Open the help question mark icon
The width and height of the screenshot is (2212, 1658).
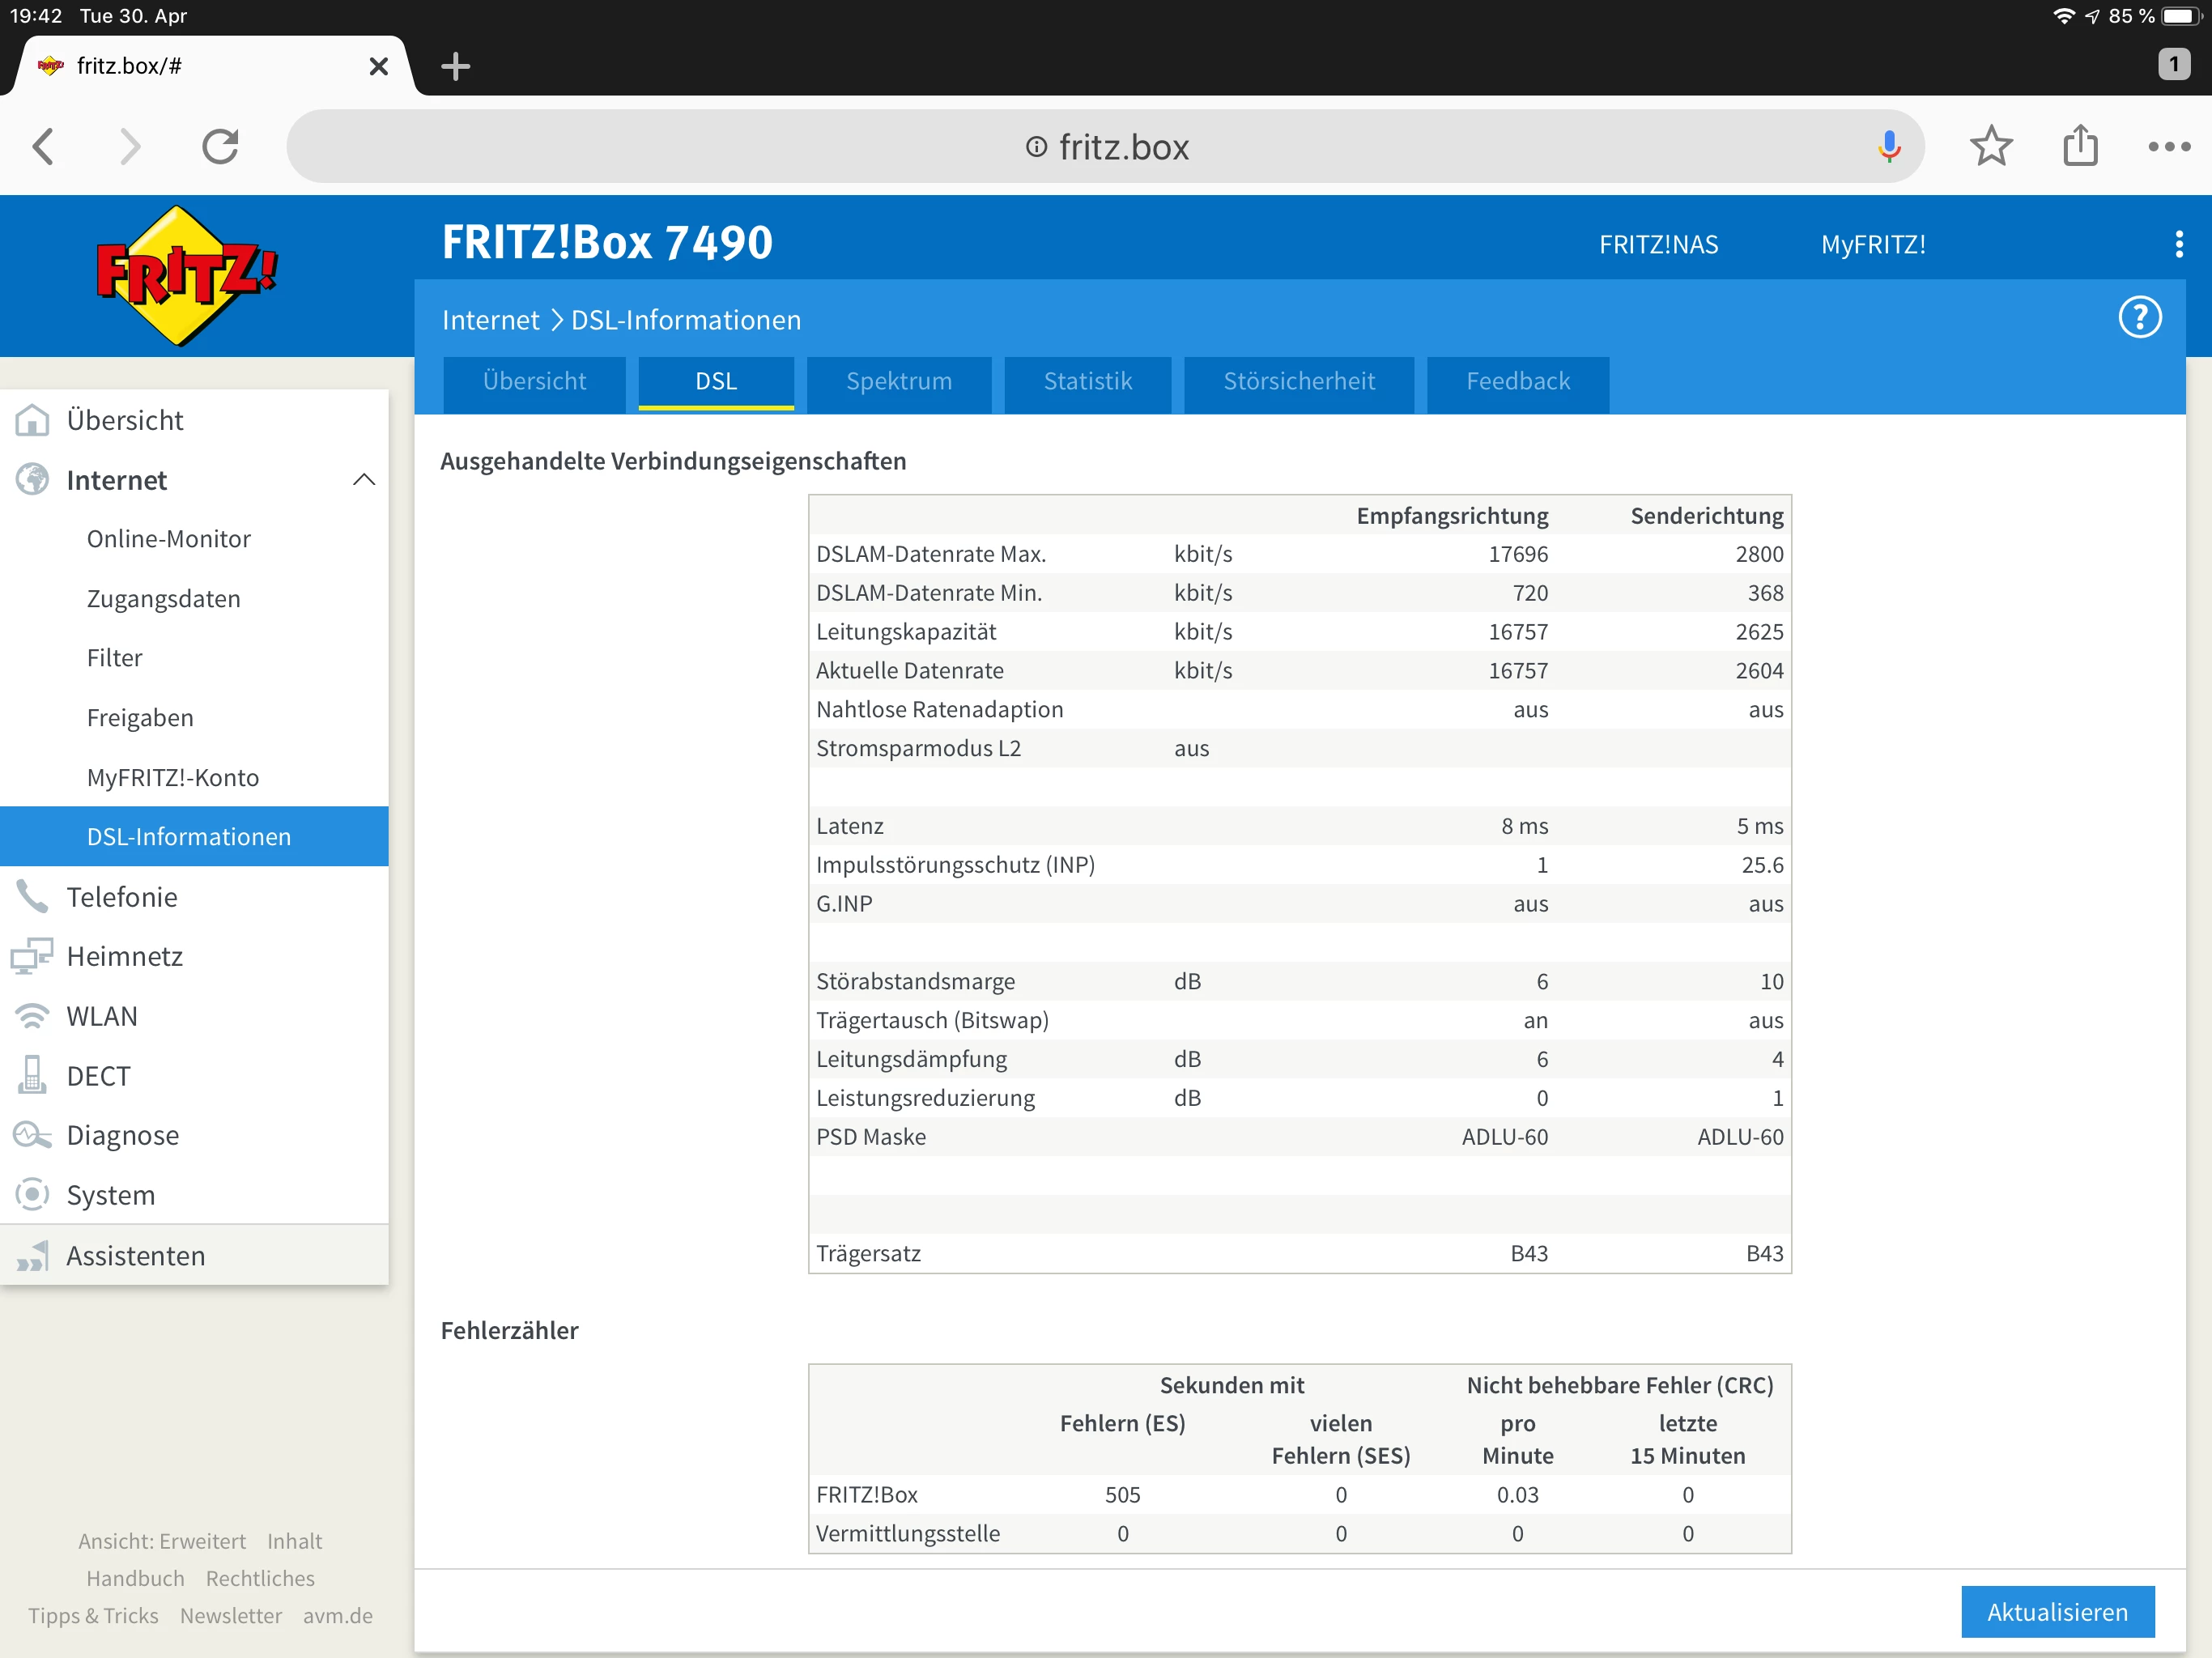[x=2139, y=318]
